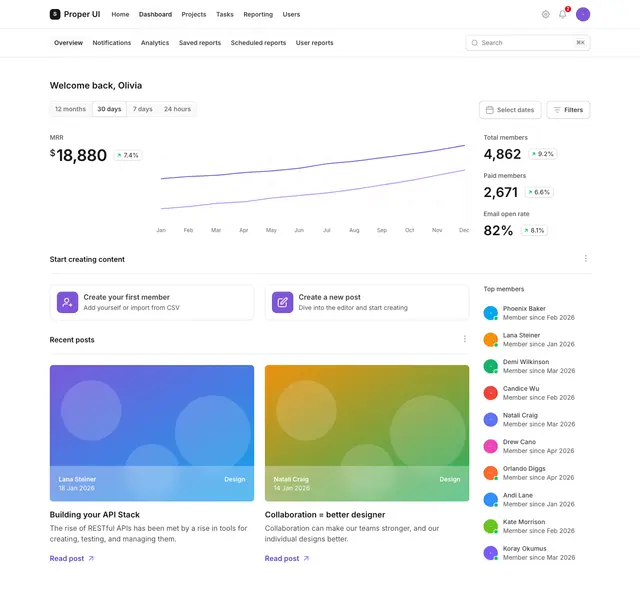Read post for Building your API Stack
The width and height of the screenshot is (640, 606).
pos(71,558)
